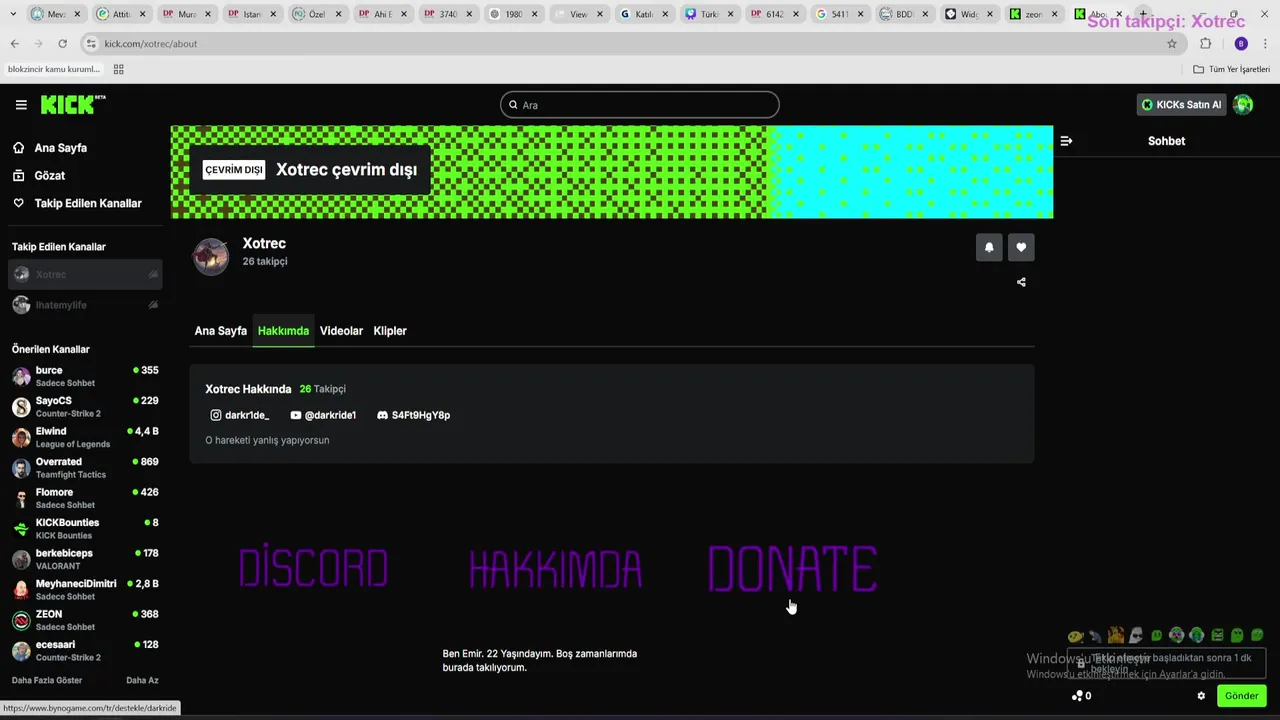Select the Hakkımda tab
The width and height of the screenshot is (1280, 720).
coord(283,331)
